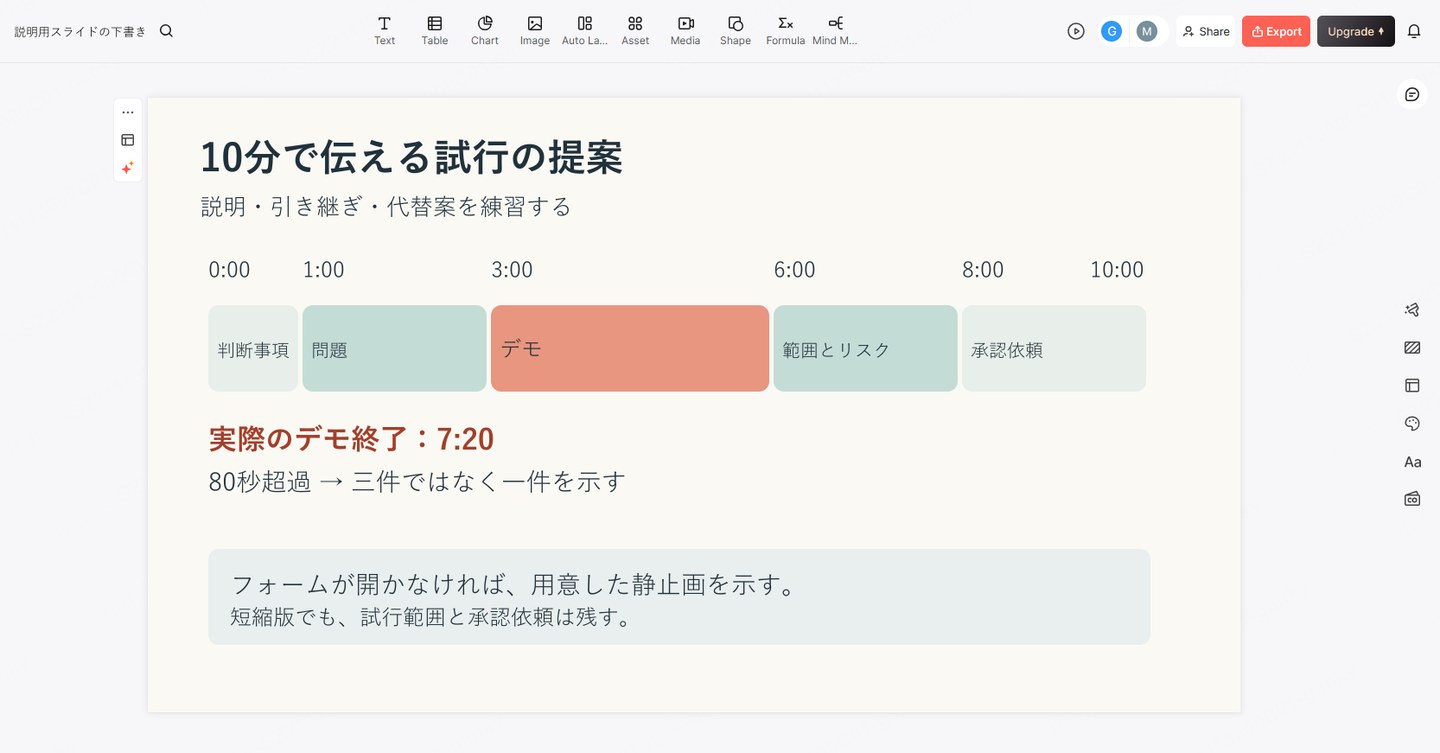Select the orange デモ timeline block
Viewport: 1440px width, 753px height.
coord(630,348)
